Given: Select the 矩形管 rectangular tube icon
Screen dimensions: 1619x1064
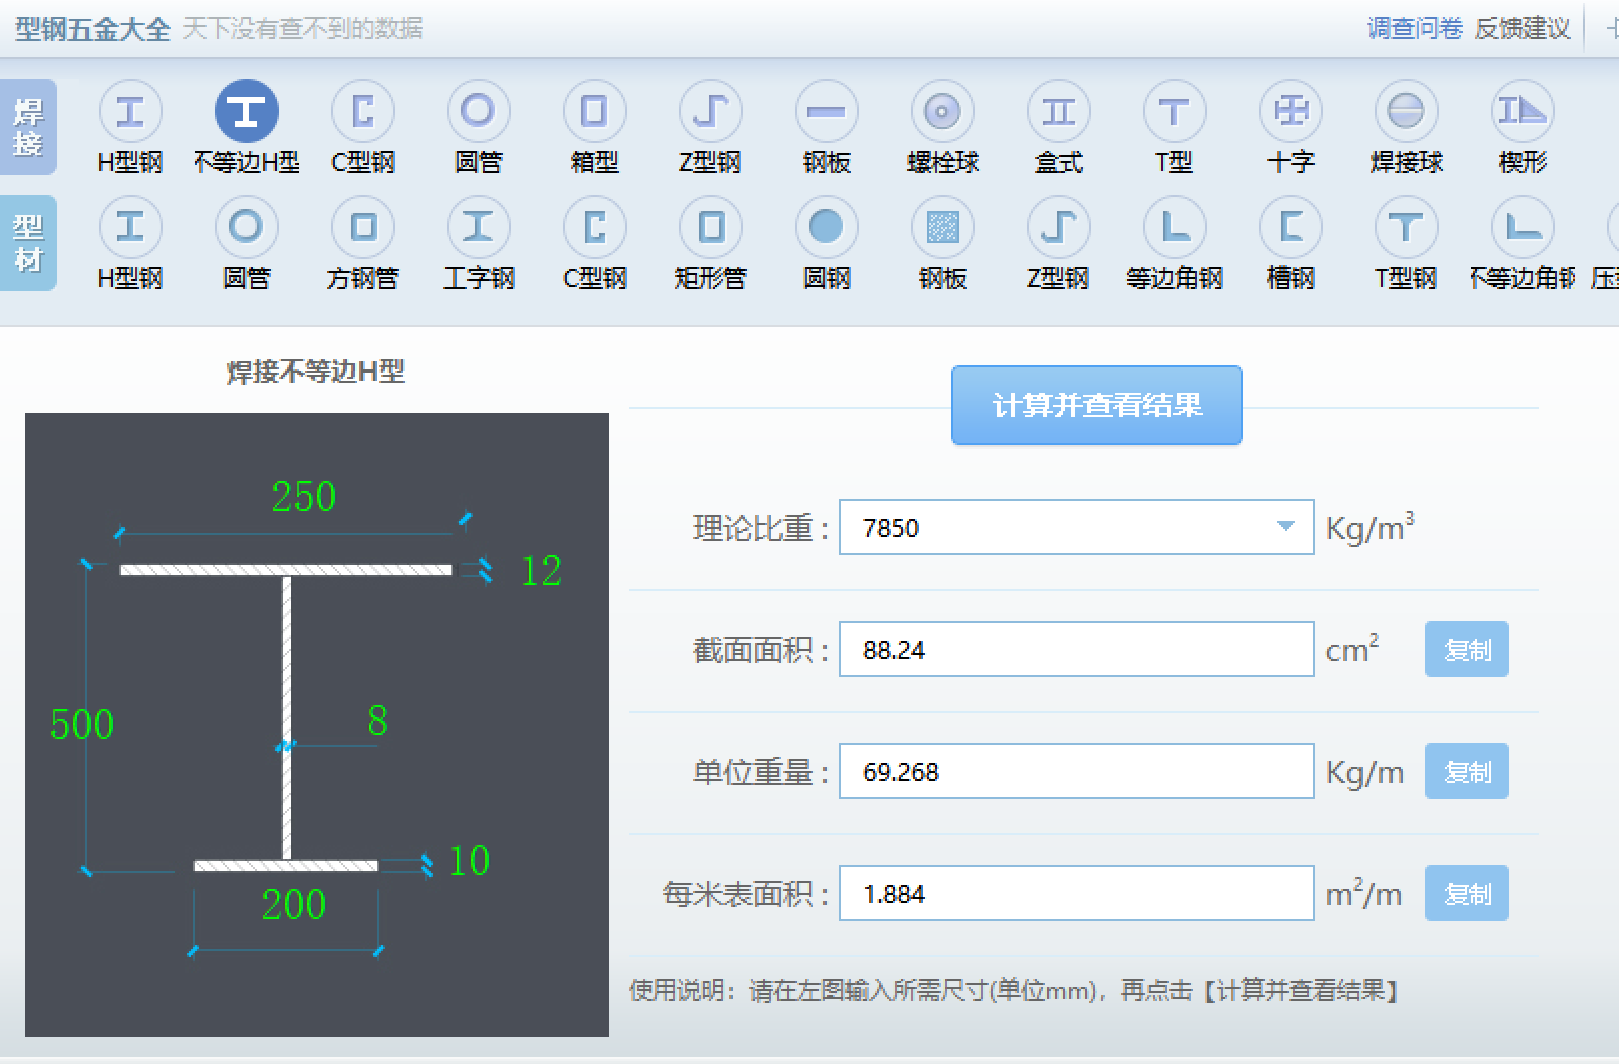Looking at the screenshot, I should click(710, 227).
